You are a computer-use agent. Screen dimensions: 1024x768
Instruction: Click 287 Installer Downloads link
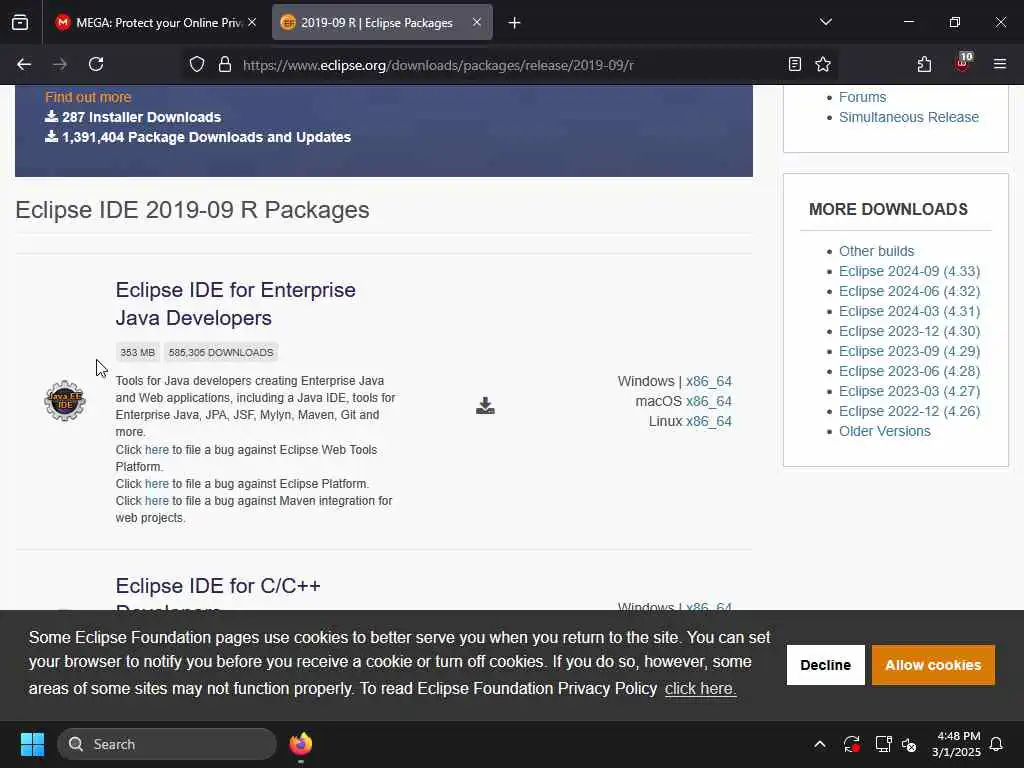133,117
